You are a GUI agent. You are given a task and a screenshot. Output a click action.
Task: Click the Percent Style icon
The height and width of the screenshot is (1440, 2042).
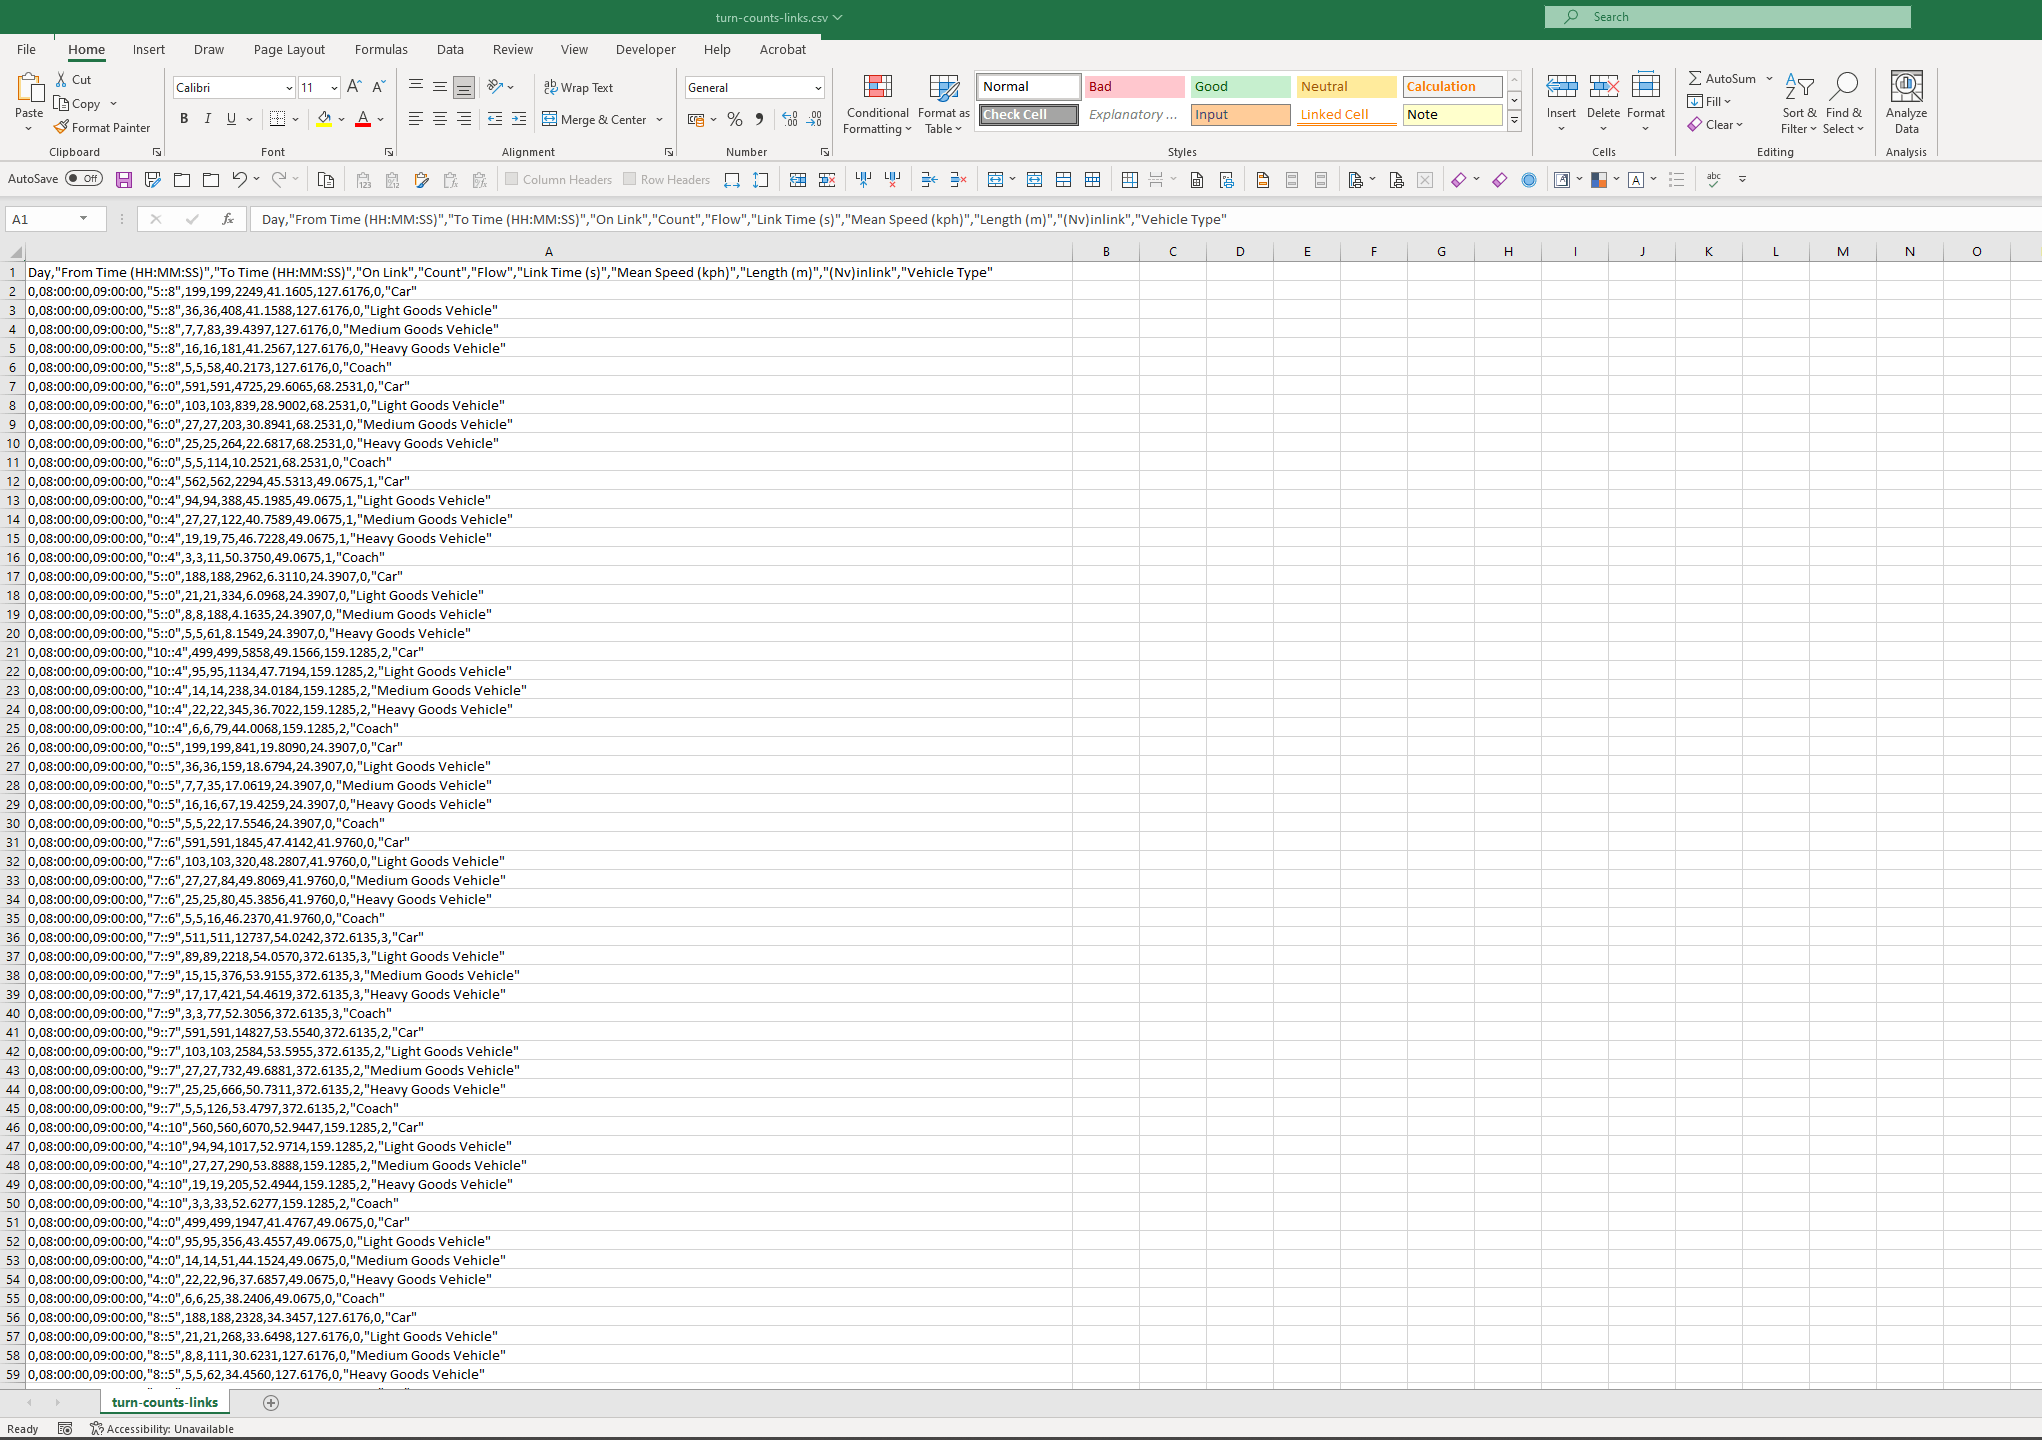pos(735,119)
